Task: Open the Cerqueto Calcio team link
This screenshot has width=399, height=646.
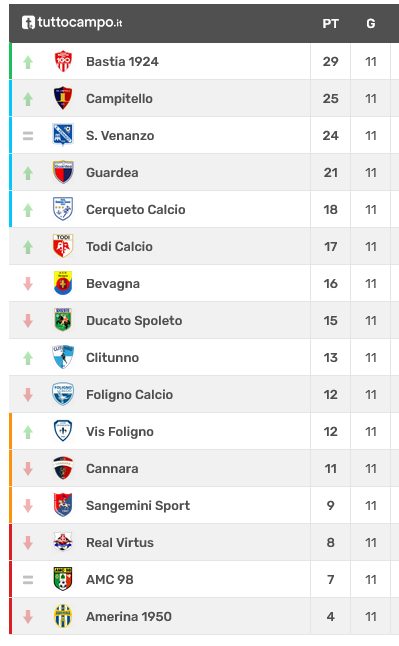Action: (x=136, y=209)
